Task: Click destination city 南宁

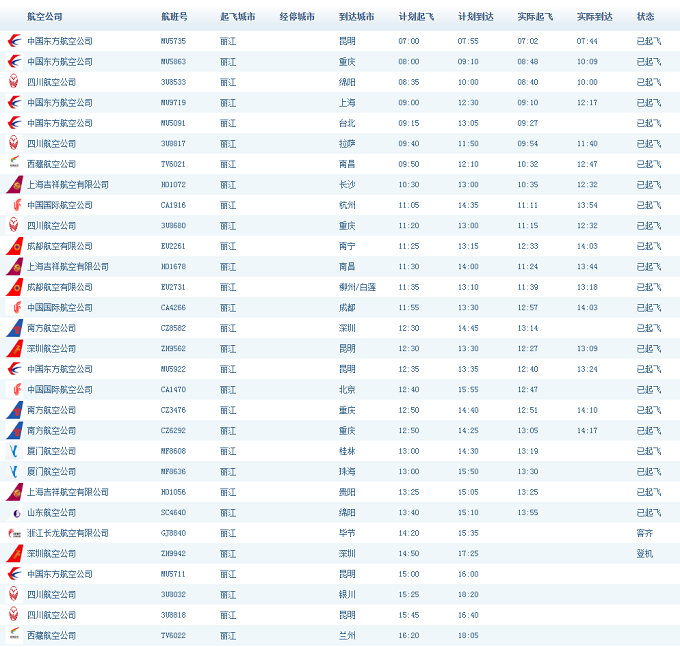Action: 347,246
